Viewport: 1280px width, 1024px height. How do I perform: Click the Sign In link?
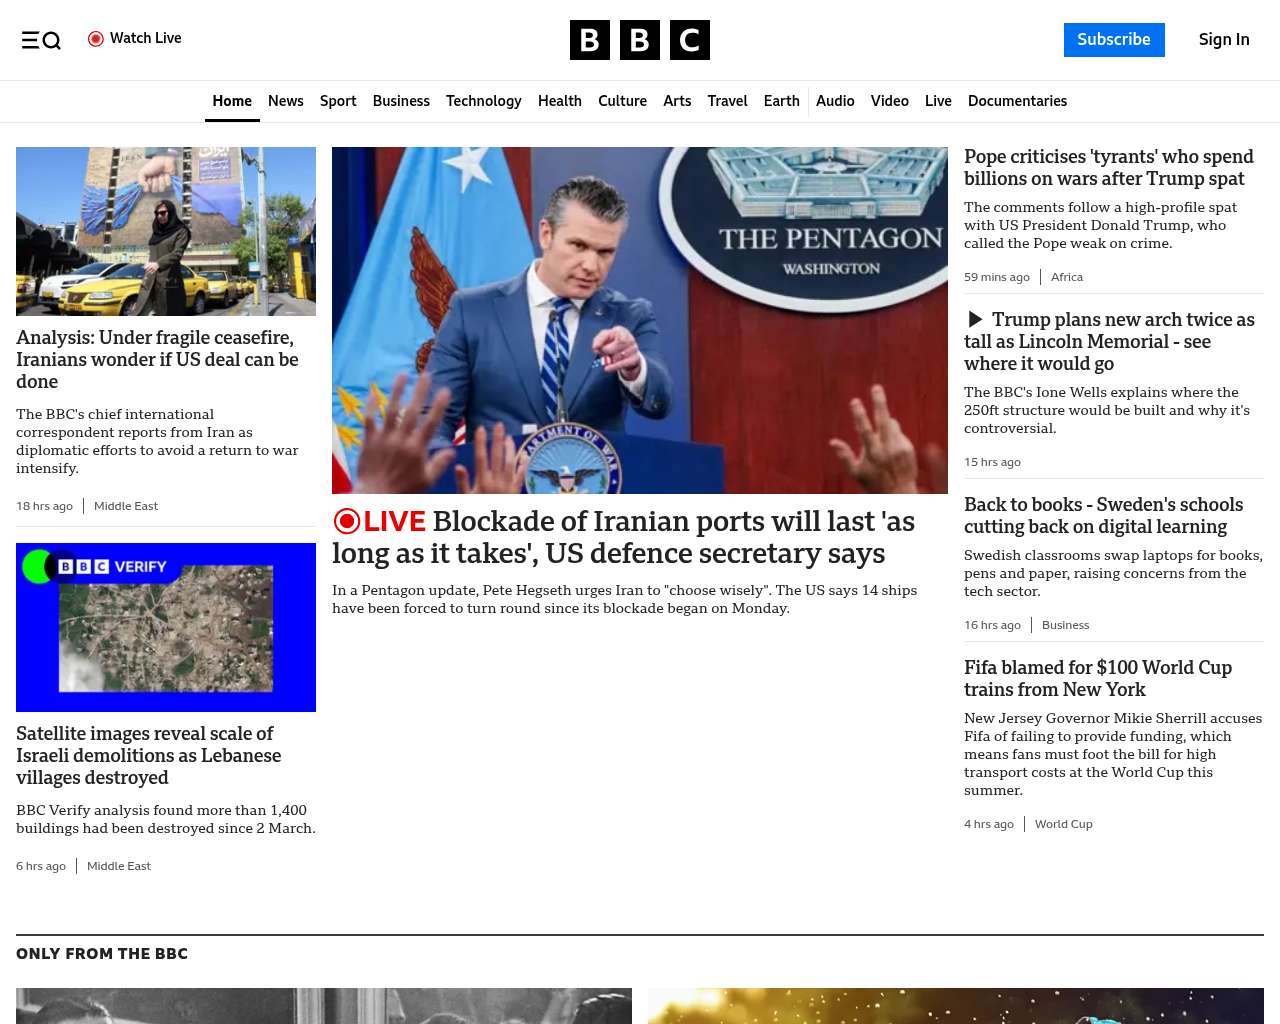click(1224, 40)
